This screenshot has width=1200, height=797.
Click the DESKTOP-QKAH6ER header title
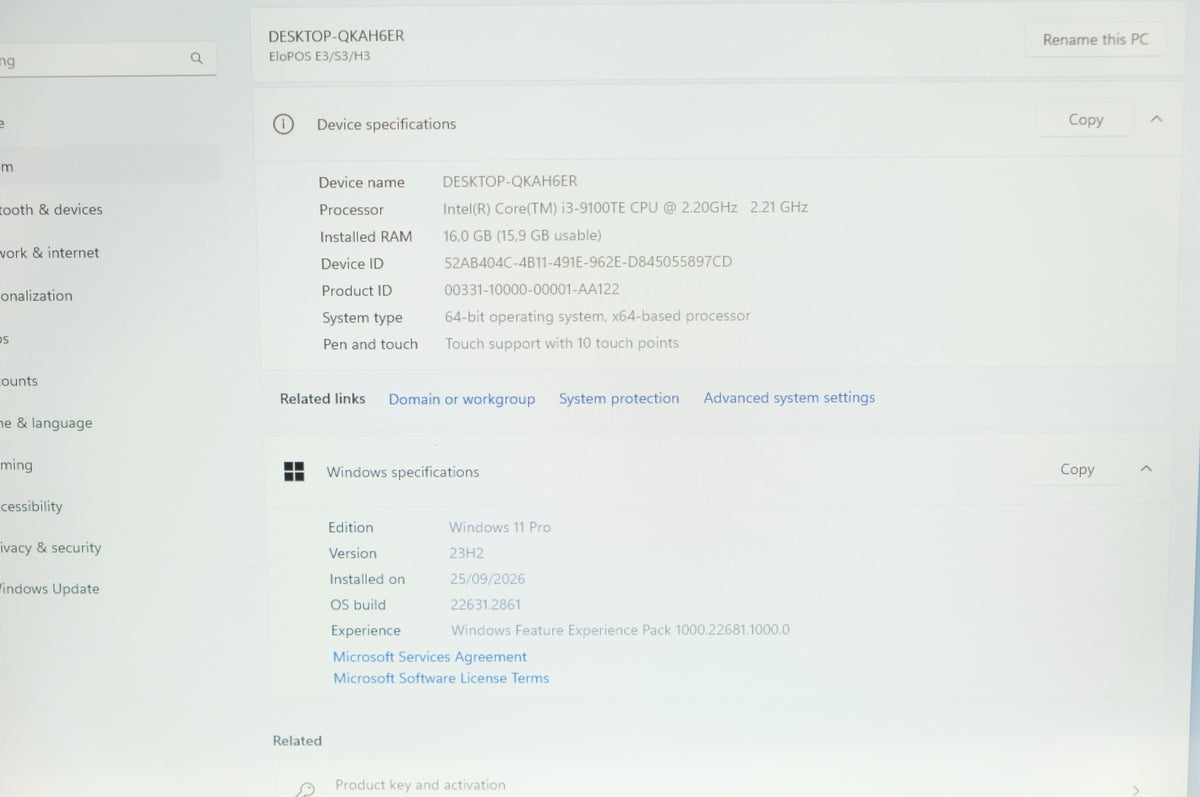[x=336, y=36]
